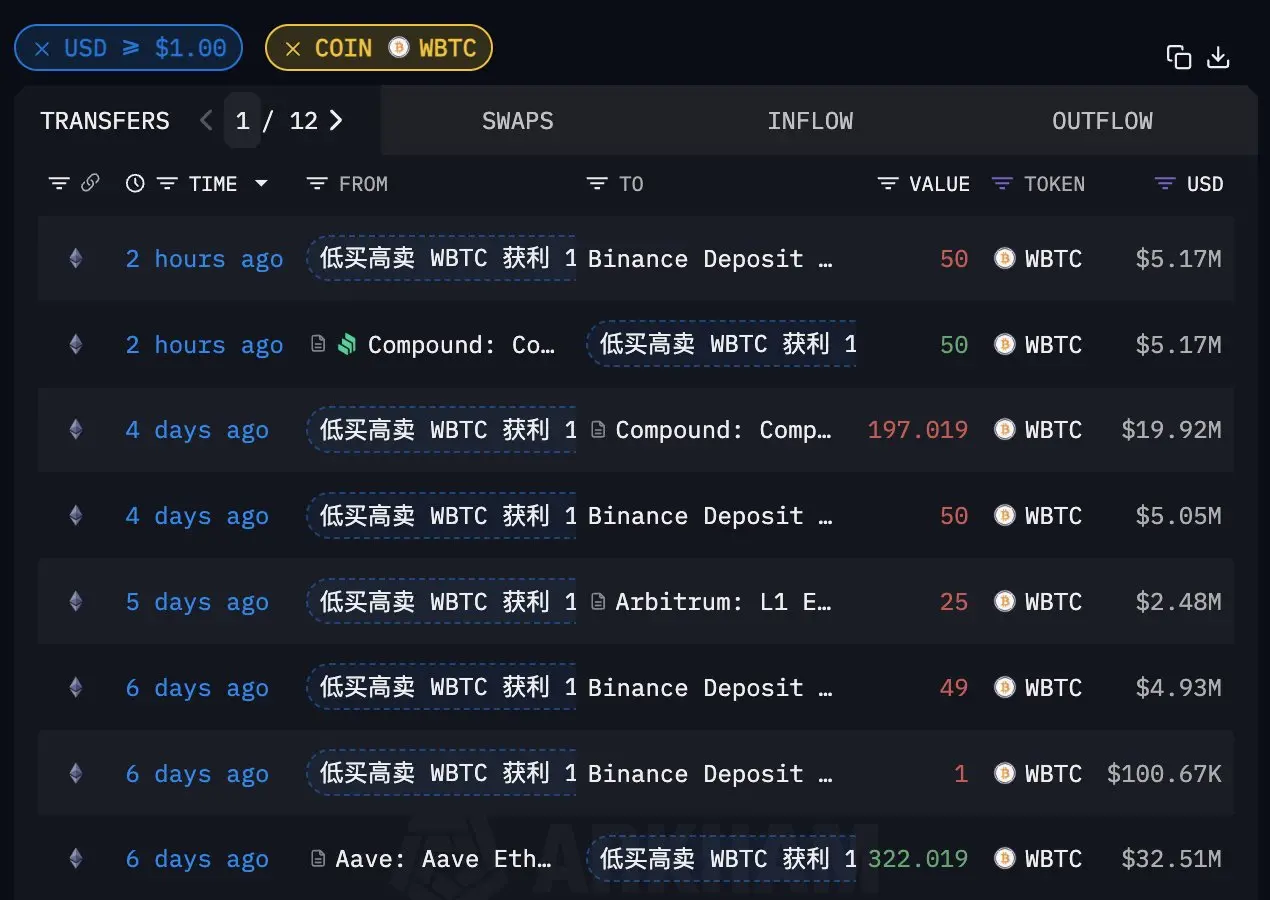1270x900 pixels.
Task: Open the FROM column filter icon
Action: (x=315, y=183)
